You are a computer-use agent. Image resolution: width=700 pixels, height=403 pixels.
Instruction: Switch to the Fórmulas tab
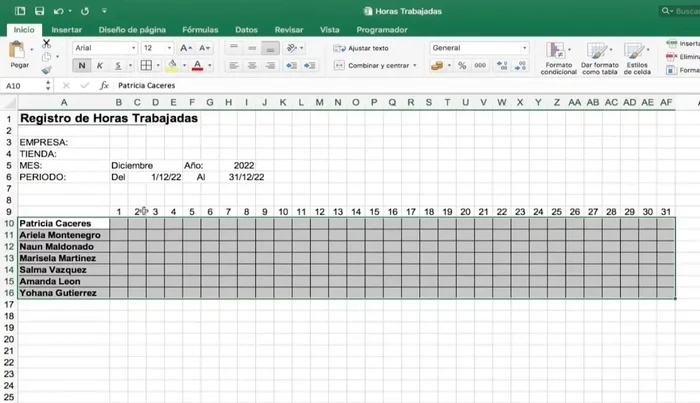200,30
